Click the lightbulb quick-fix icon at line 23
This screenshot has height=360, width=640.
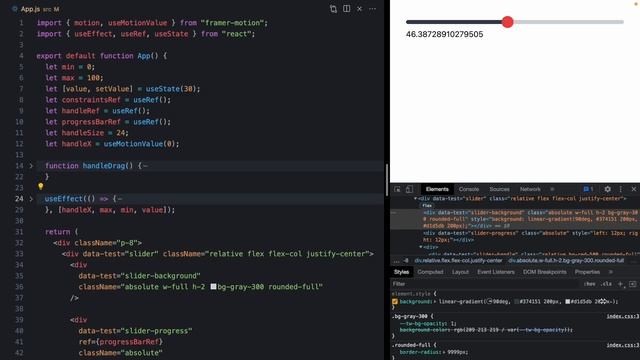click(40, 187)
